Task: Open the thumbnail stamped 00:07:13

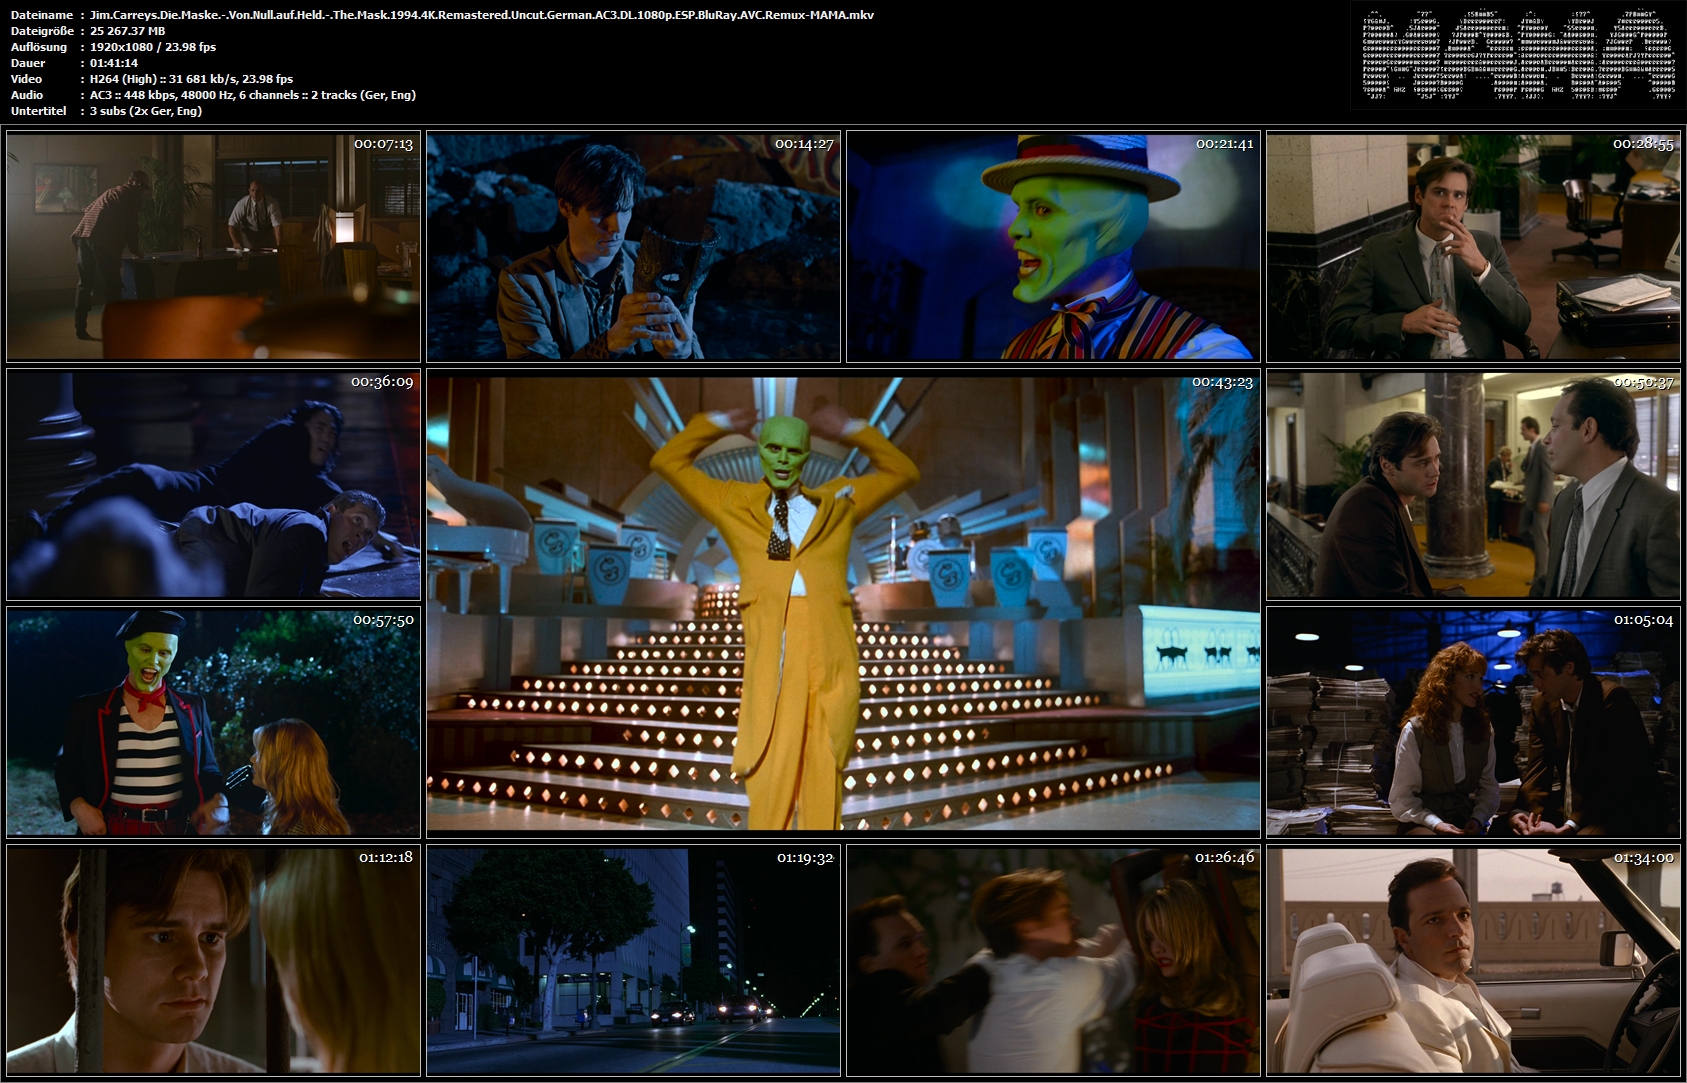Action: pyautogui.click(x=213, y=247)
